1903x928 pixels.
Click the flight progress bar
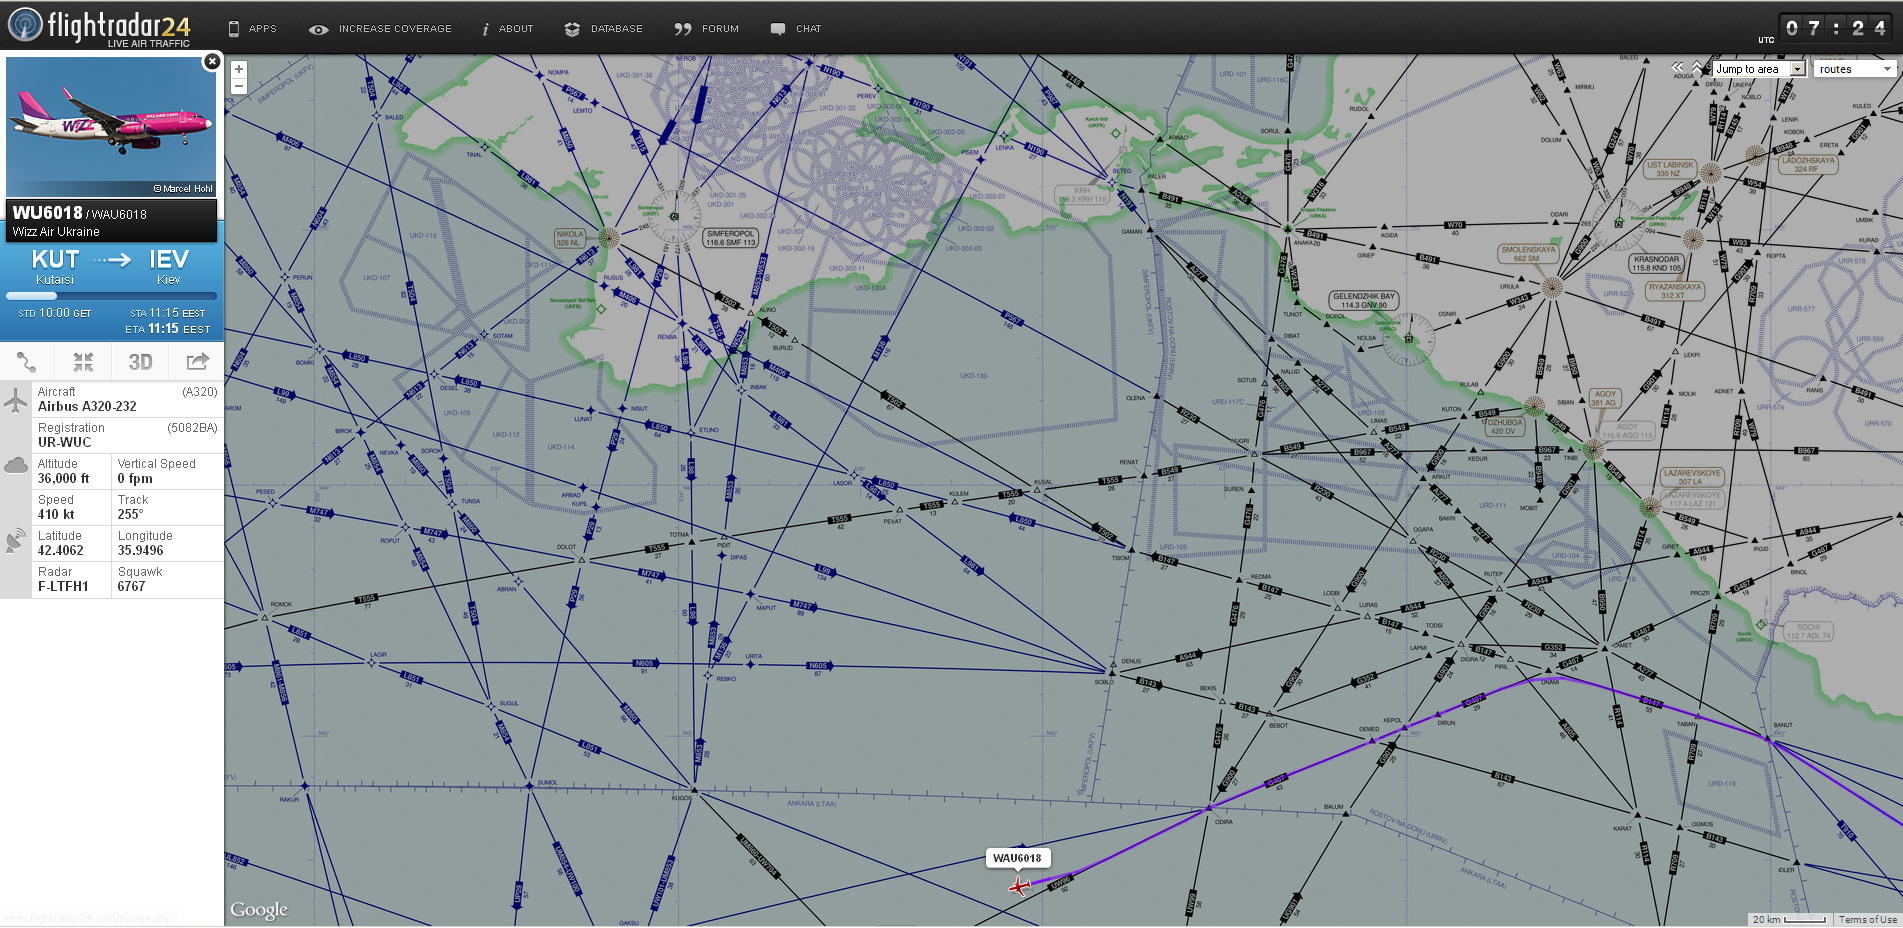(x=111, y=296)
